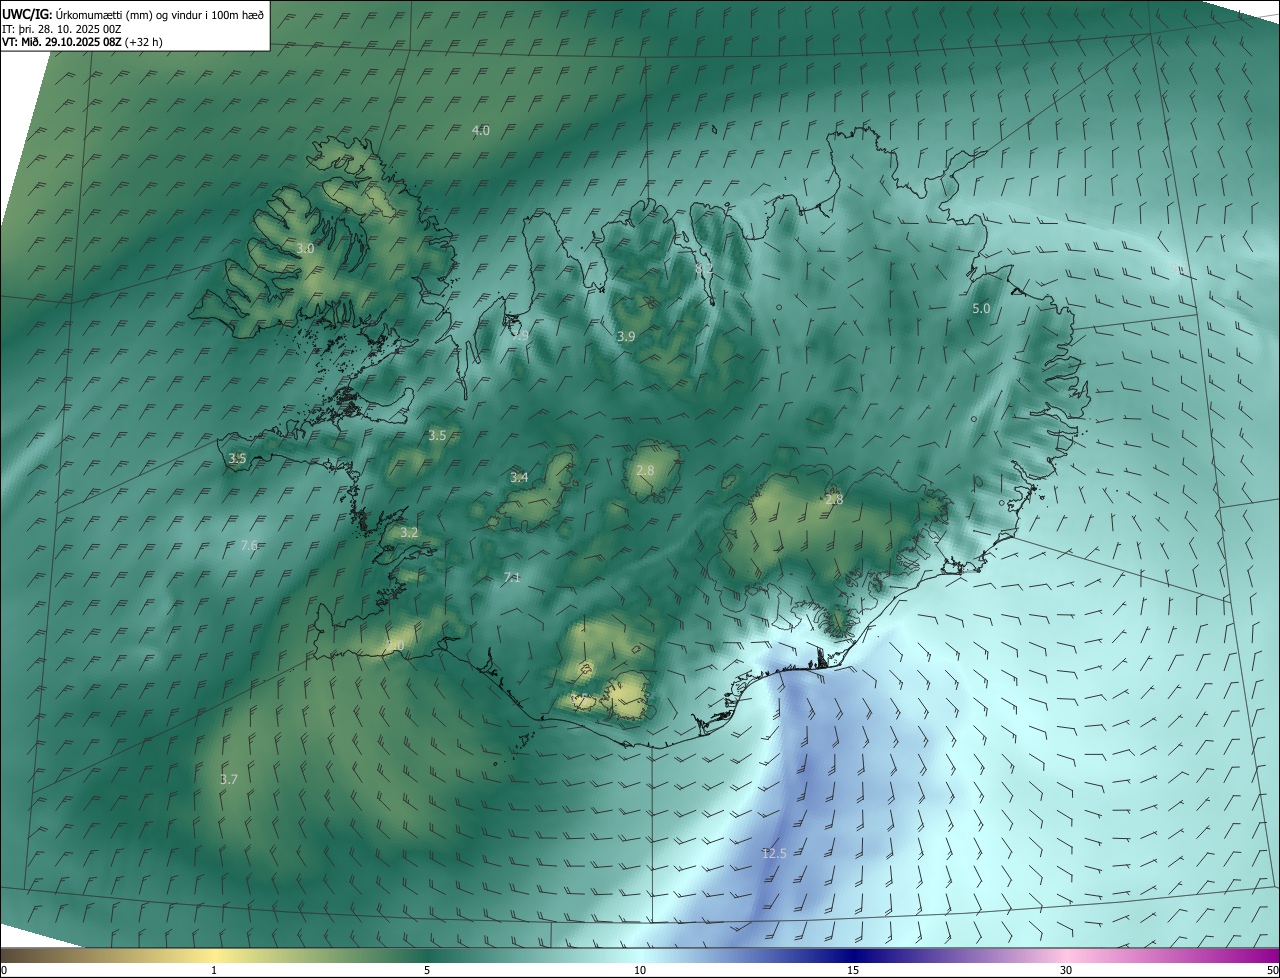Click the 7.9 value label on the map
The width and height of the screenshot is (1280, 978).
click(x=520, y=335)
